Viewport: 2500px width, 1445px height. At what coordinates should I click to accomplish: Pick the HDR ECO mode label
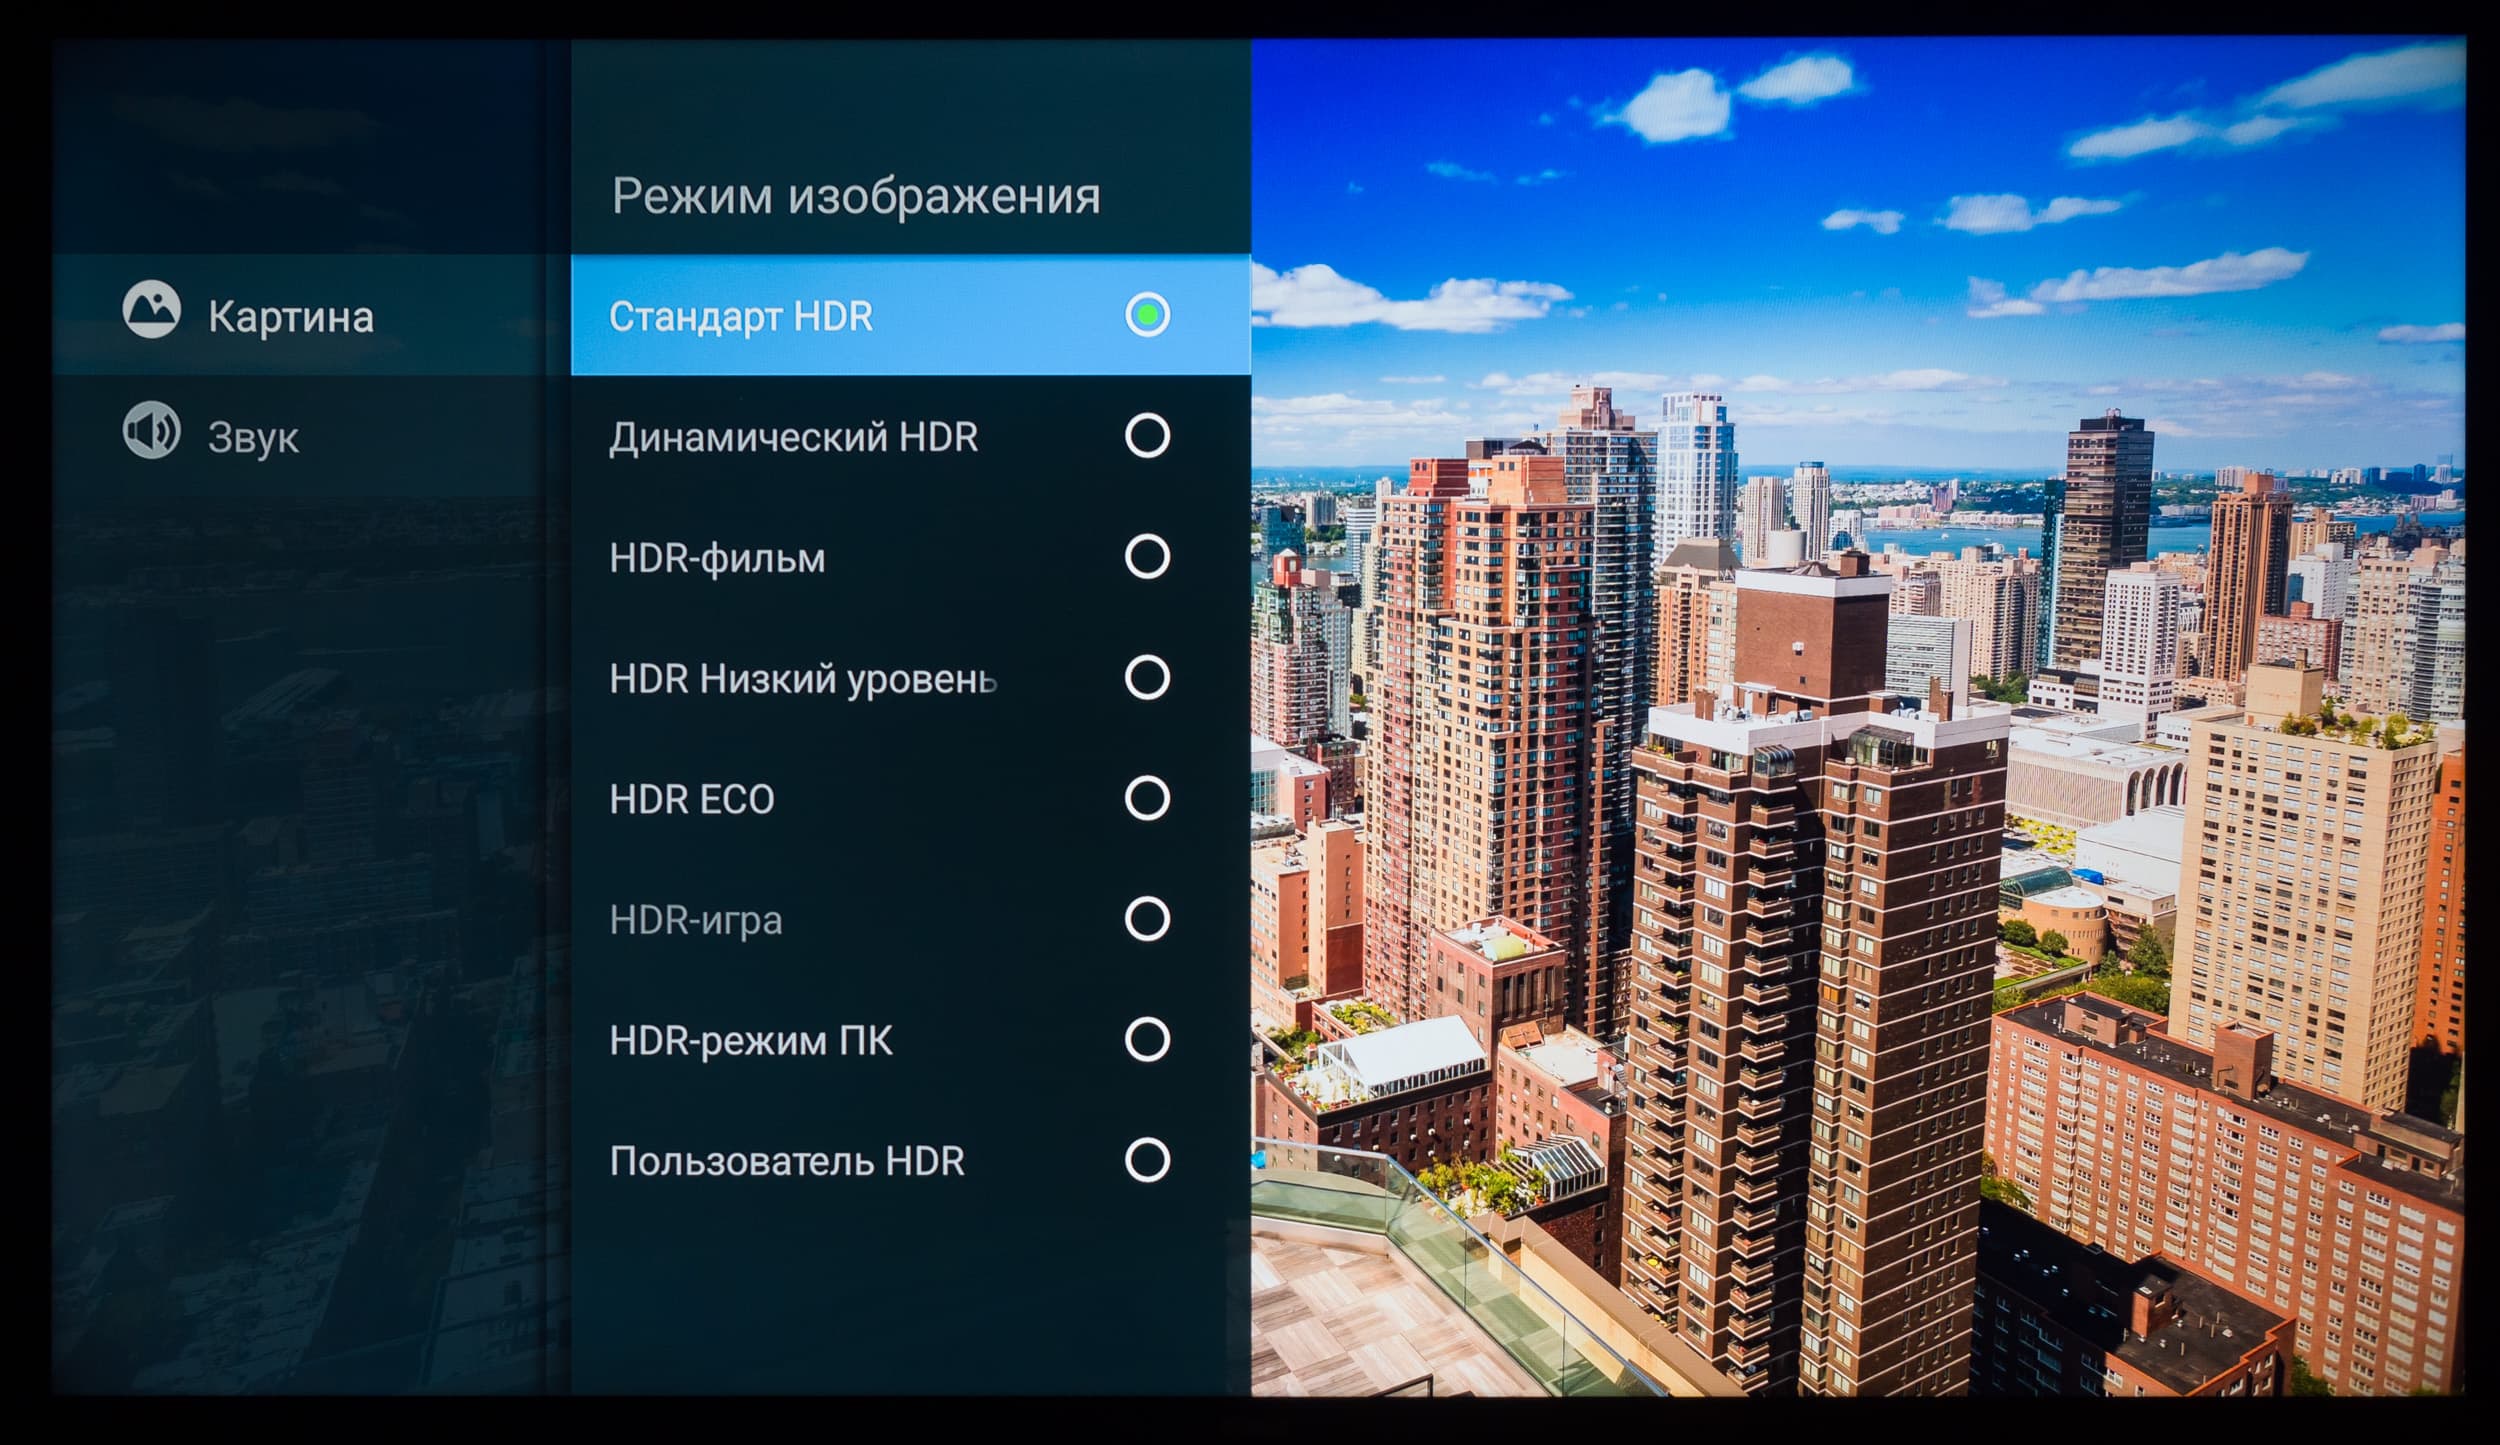click(691, 800)
